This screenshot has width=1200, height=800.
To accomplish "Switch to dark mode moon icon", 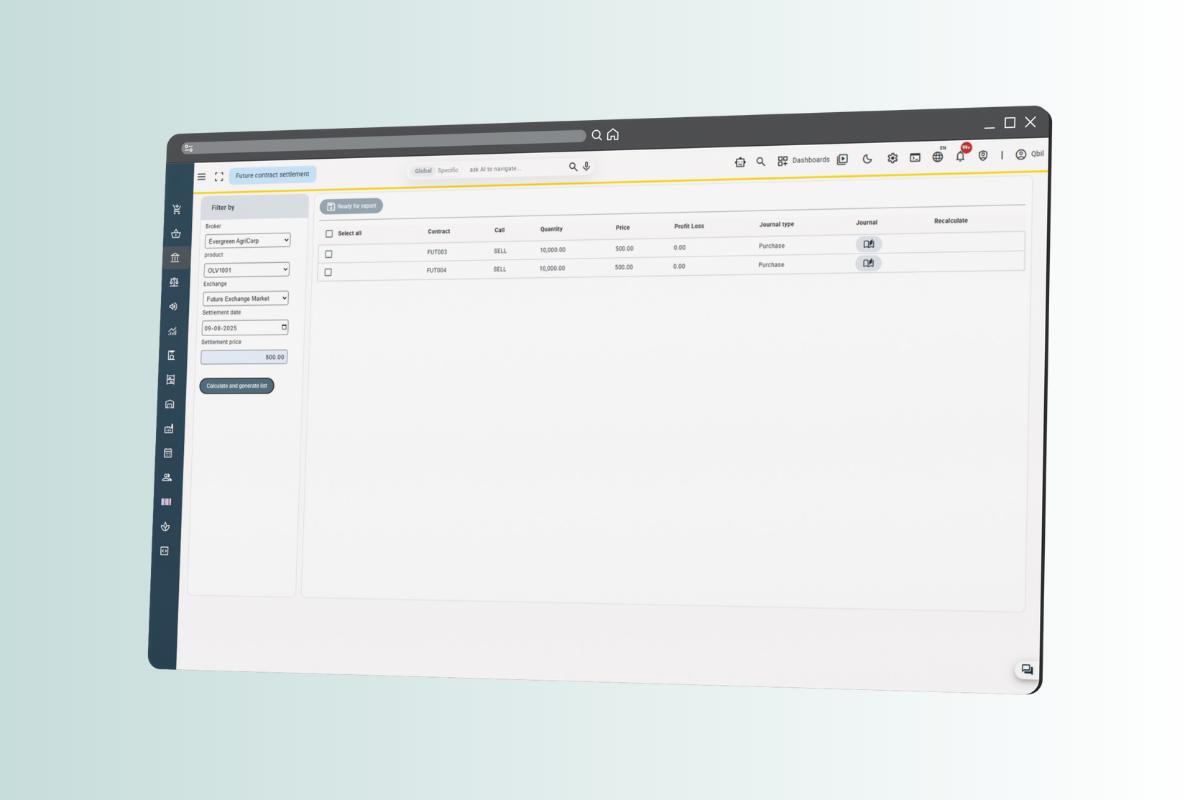I will [x=867, y=158].
